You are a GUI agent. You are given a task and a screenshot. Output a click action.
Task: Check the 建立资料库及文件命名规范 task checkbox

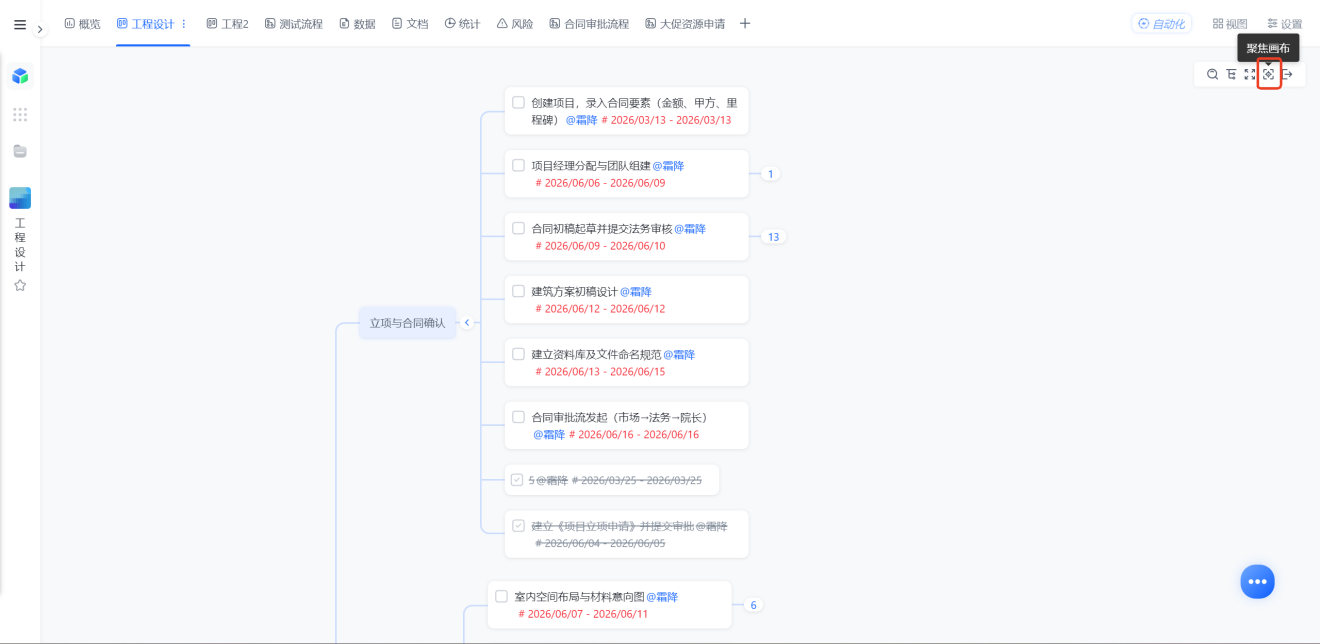click(x=518, y=354)
